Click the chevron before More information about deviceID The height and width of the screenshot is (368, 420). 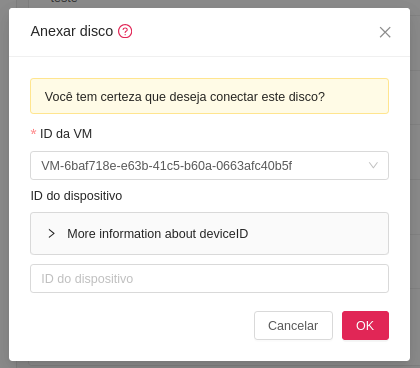point(51,234)
